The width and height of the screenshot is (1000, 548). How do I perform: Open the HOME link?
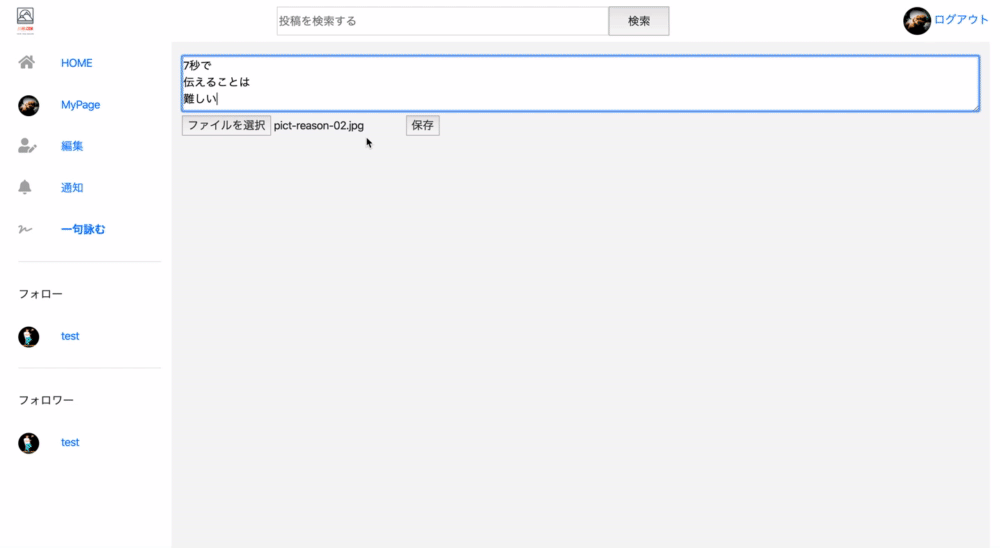coord(77,63)
